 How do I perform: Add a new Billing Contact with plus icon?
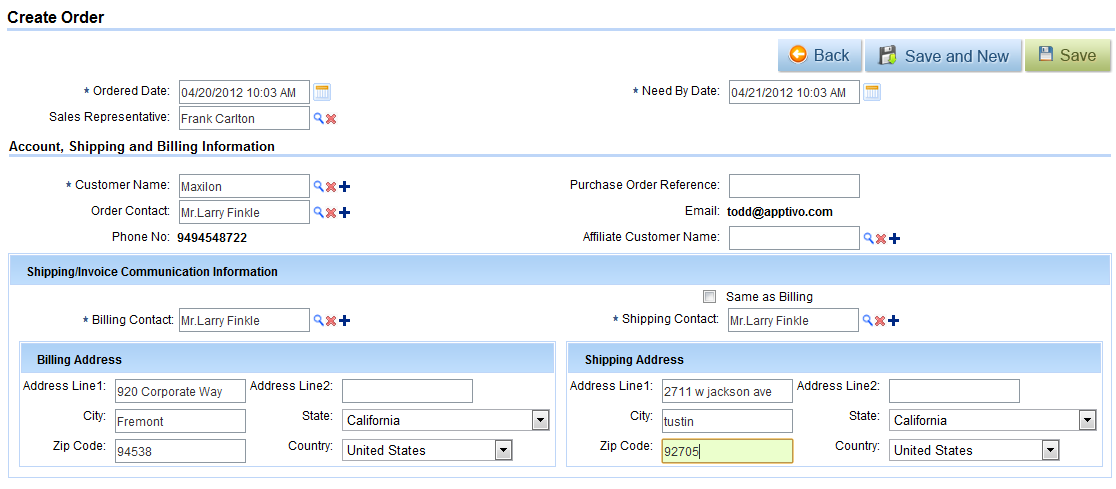coord(344,320)
